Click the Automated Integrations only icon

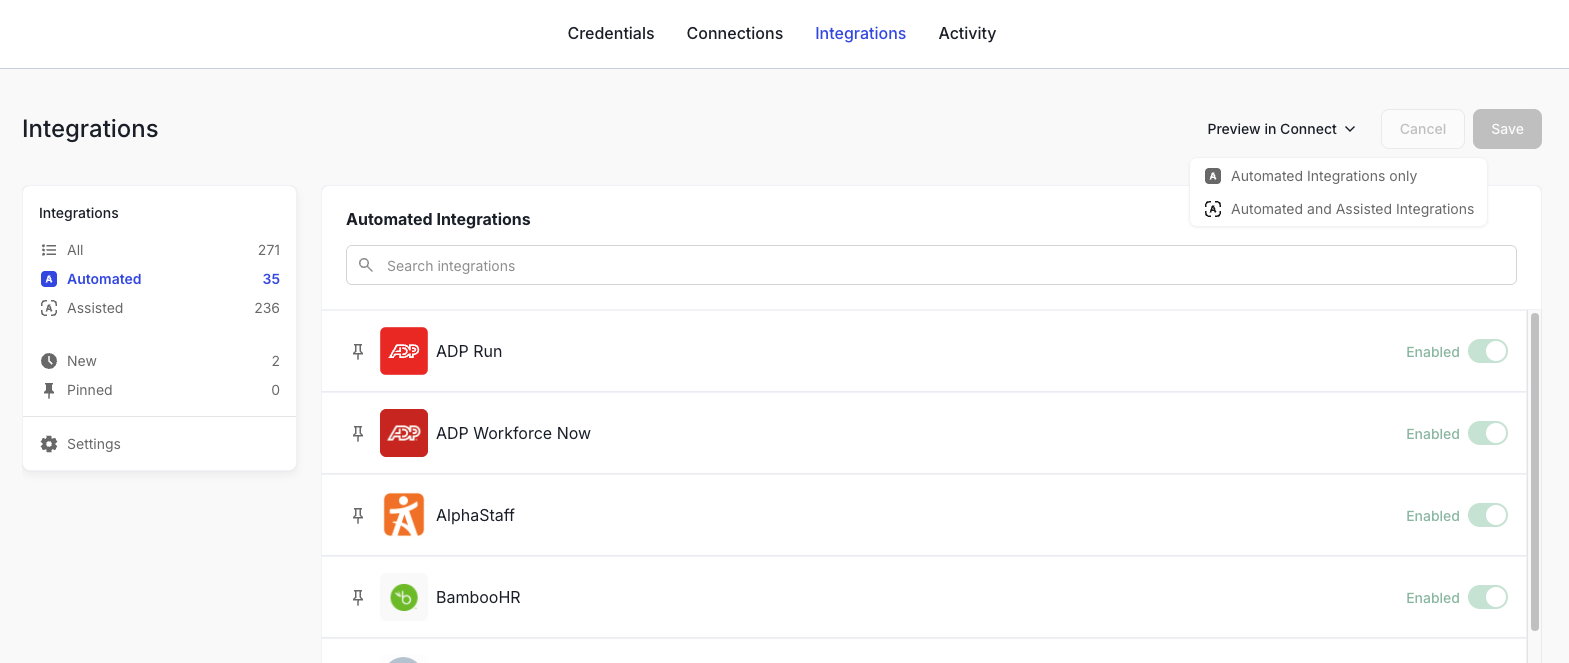1213,176
